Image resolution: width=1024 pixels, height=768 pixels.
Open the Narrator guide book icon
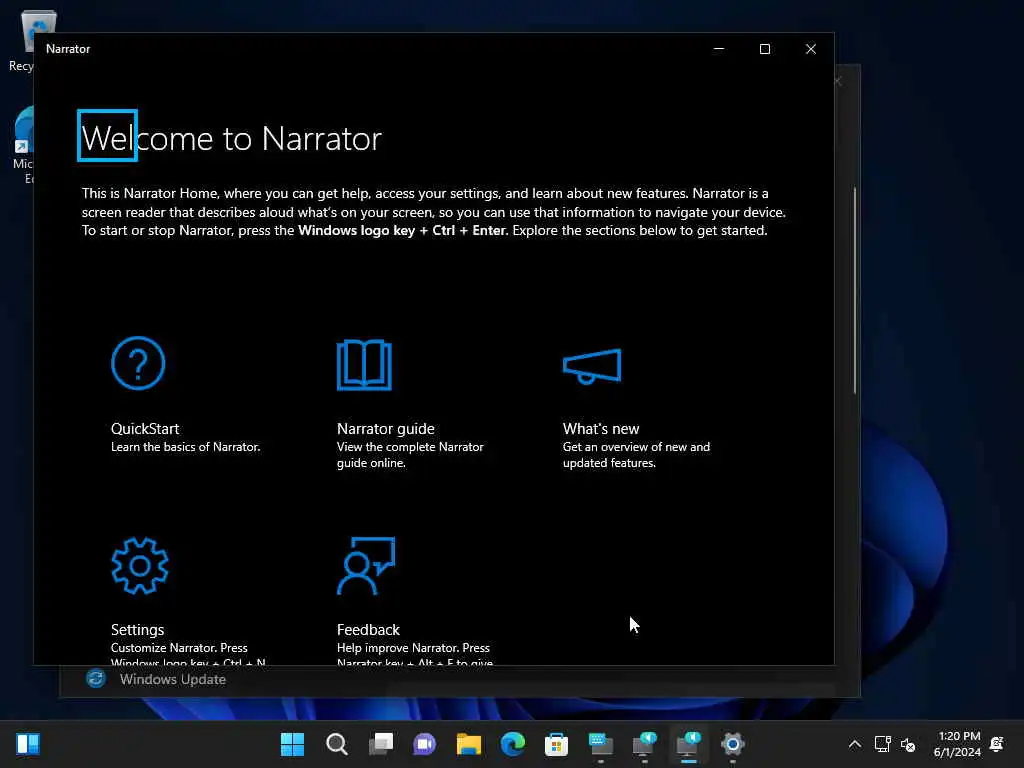[364, 365]
